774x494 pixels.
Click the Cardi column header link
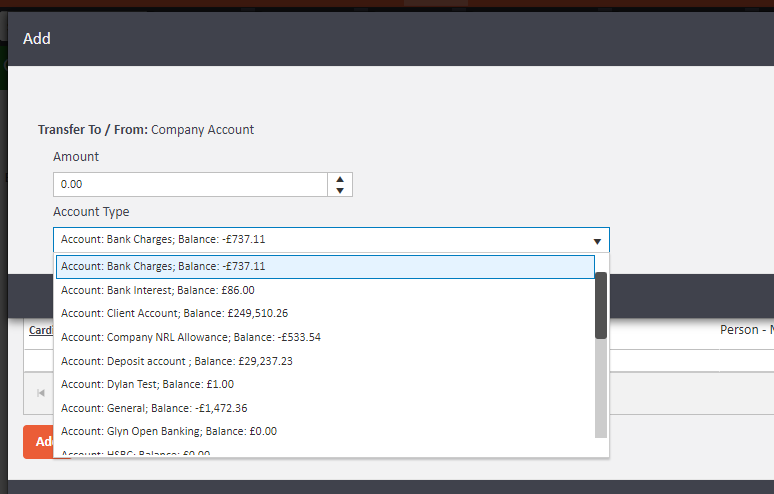[x=41, y=330]
